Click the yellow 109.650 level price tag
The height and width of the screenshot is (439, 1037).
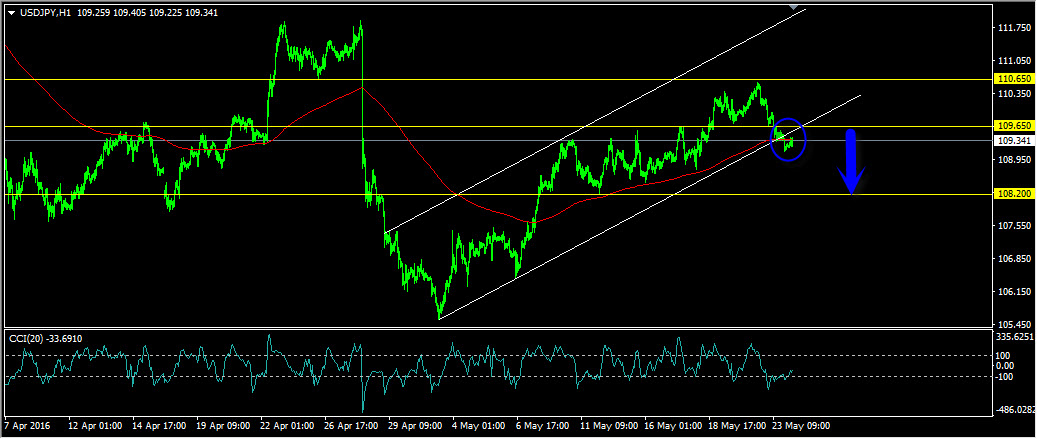pyautogui.click(x=1013, y=125)
